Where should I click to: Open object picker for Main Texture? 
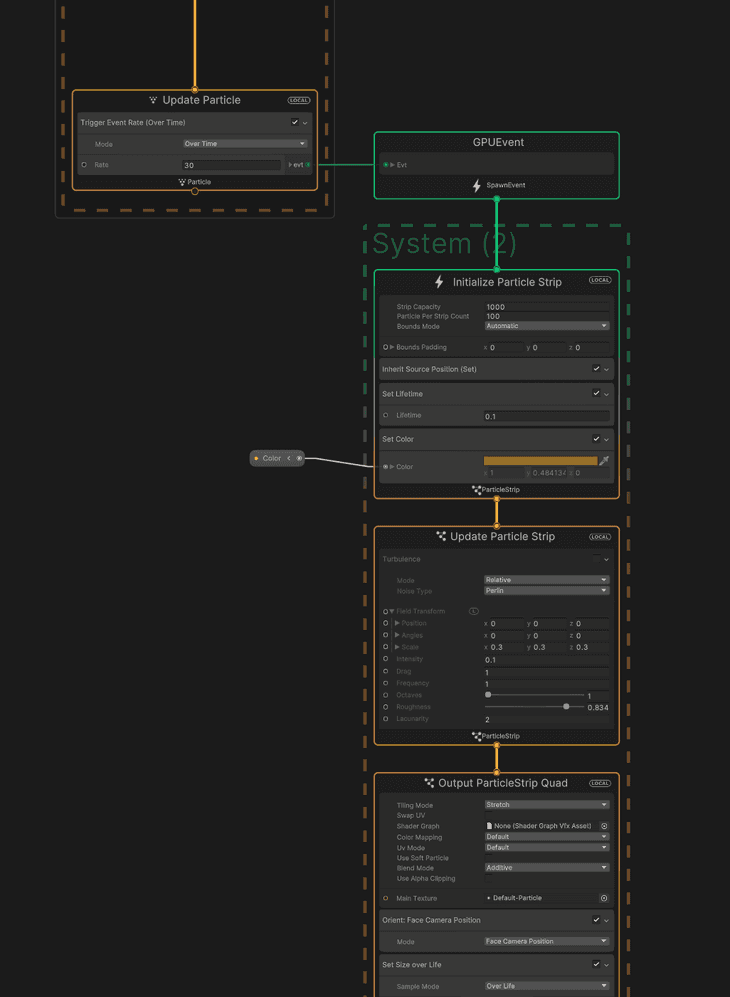click(604, 898)
